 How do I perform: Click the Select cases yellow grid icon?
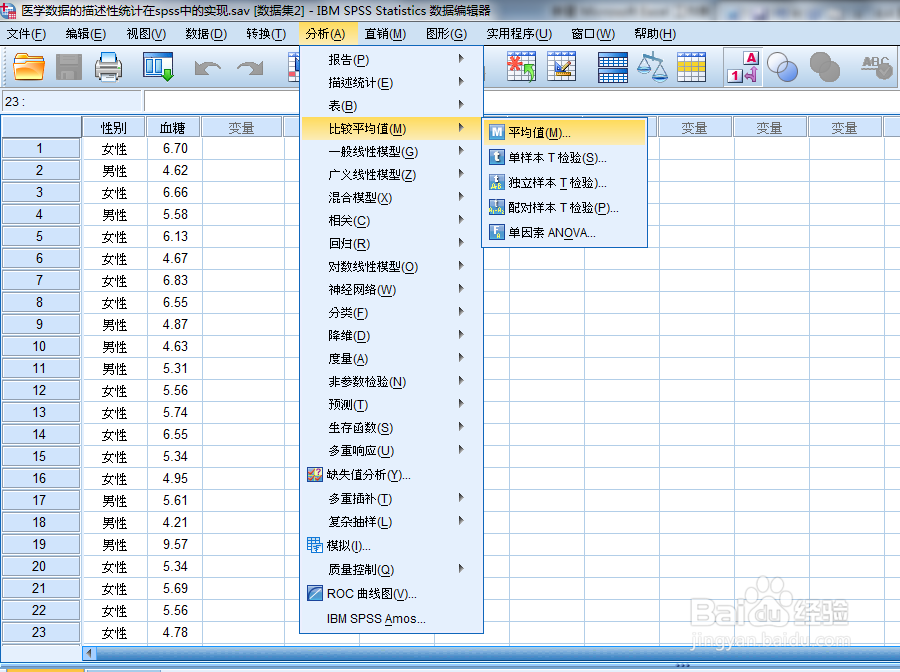[x=691, y=67]
